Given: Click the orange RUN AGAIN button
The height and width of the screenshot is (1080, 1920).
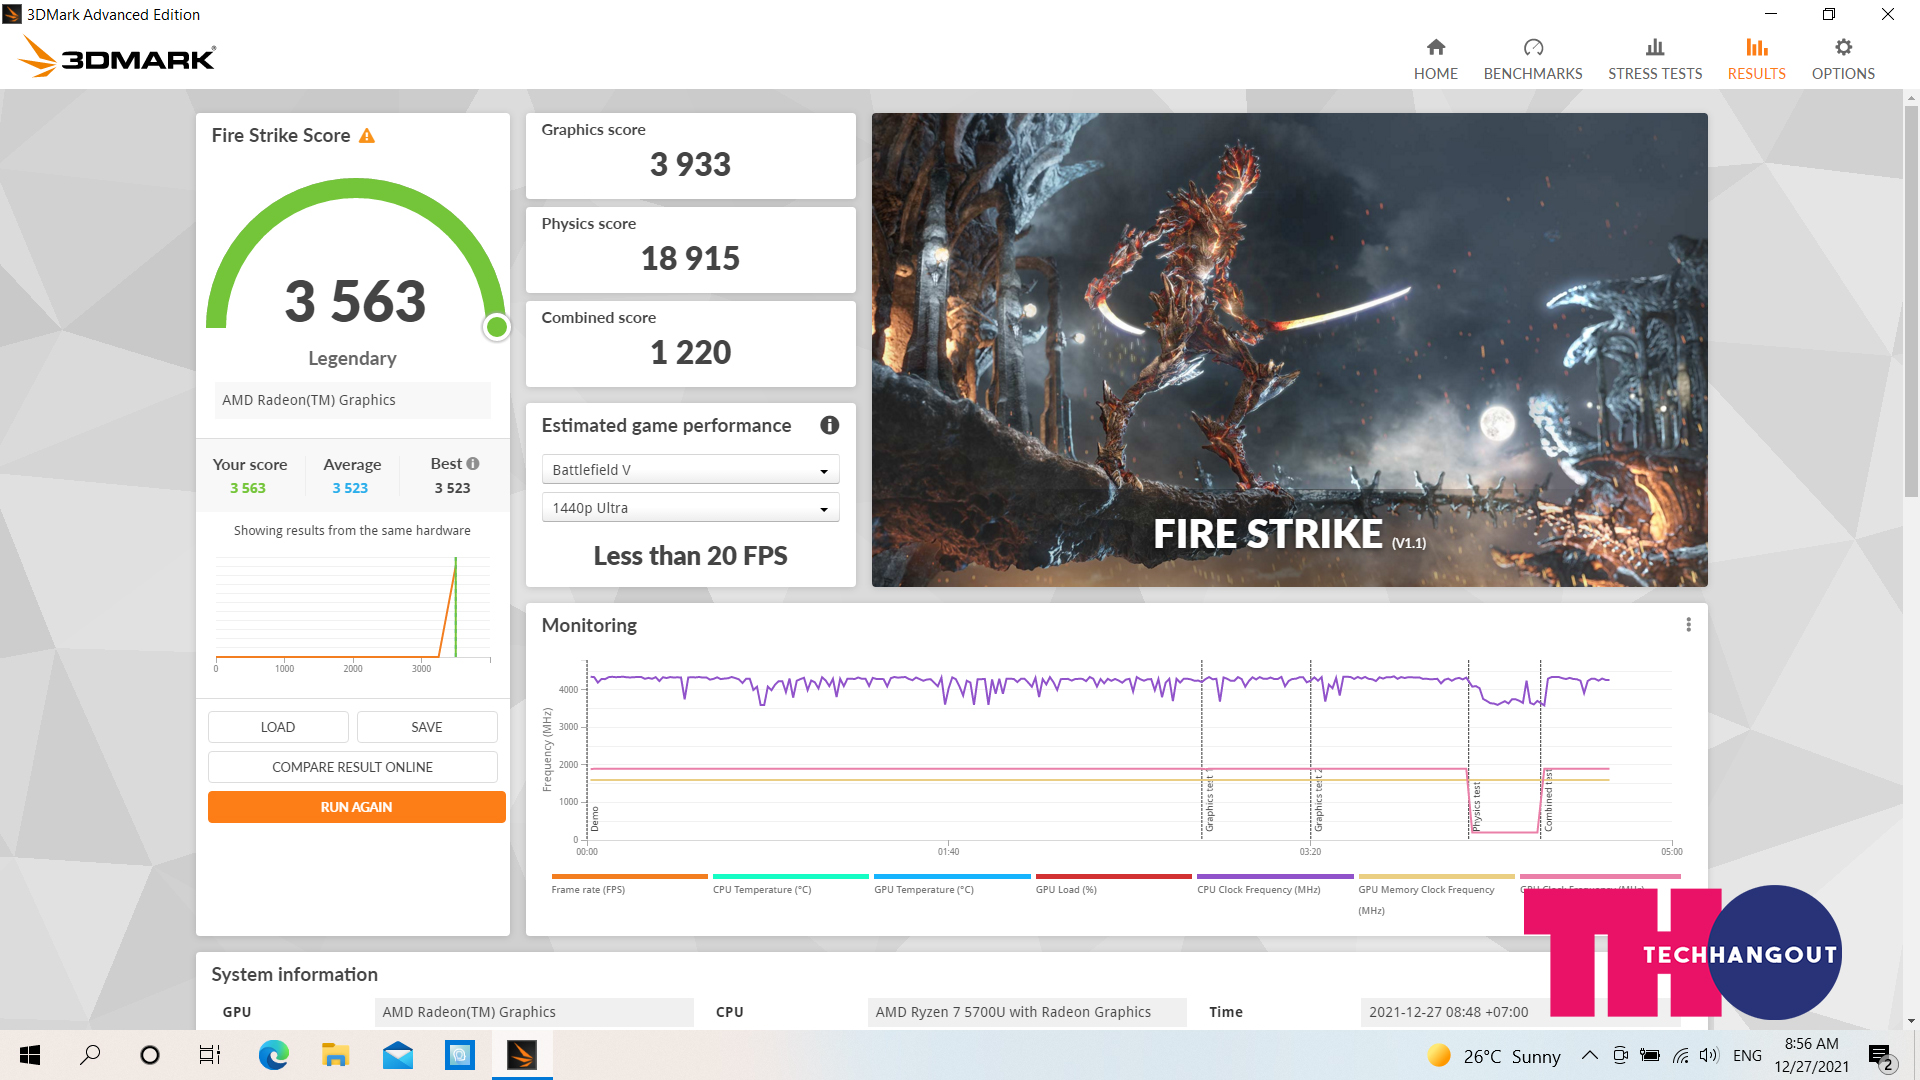Looking at the screenshot, I should (356, 807).
